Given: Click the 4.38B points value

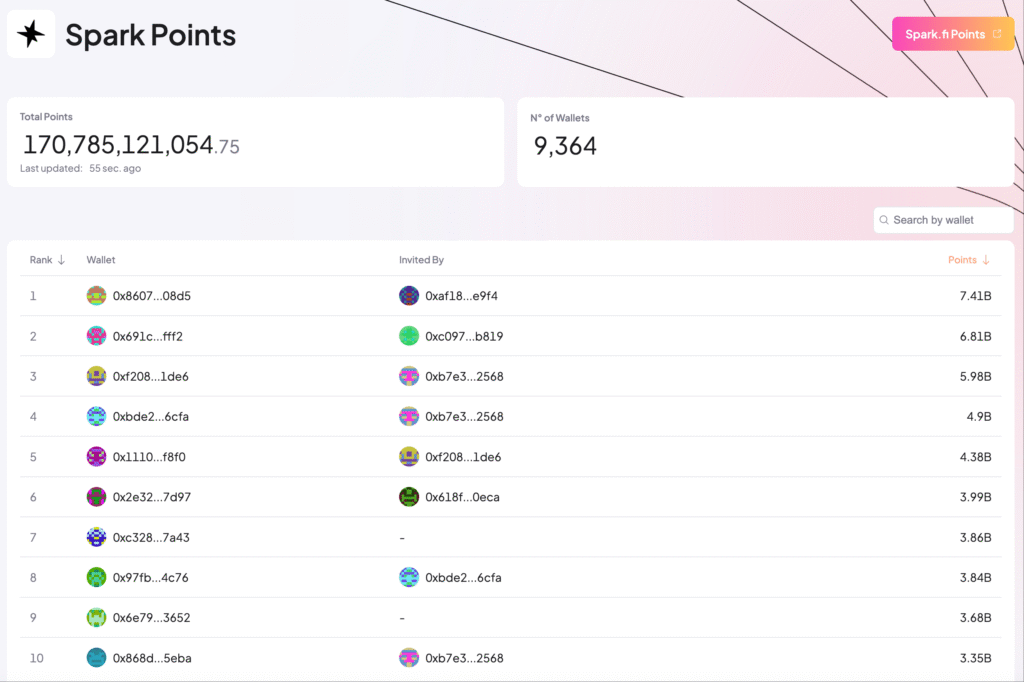Looking at the screenshot, I should click(x=975, y=457).
